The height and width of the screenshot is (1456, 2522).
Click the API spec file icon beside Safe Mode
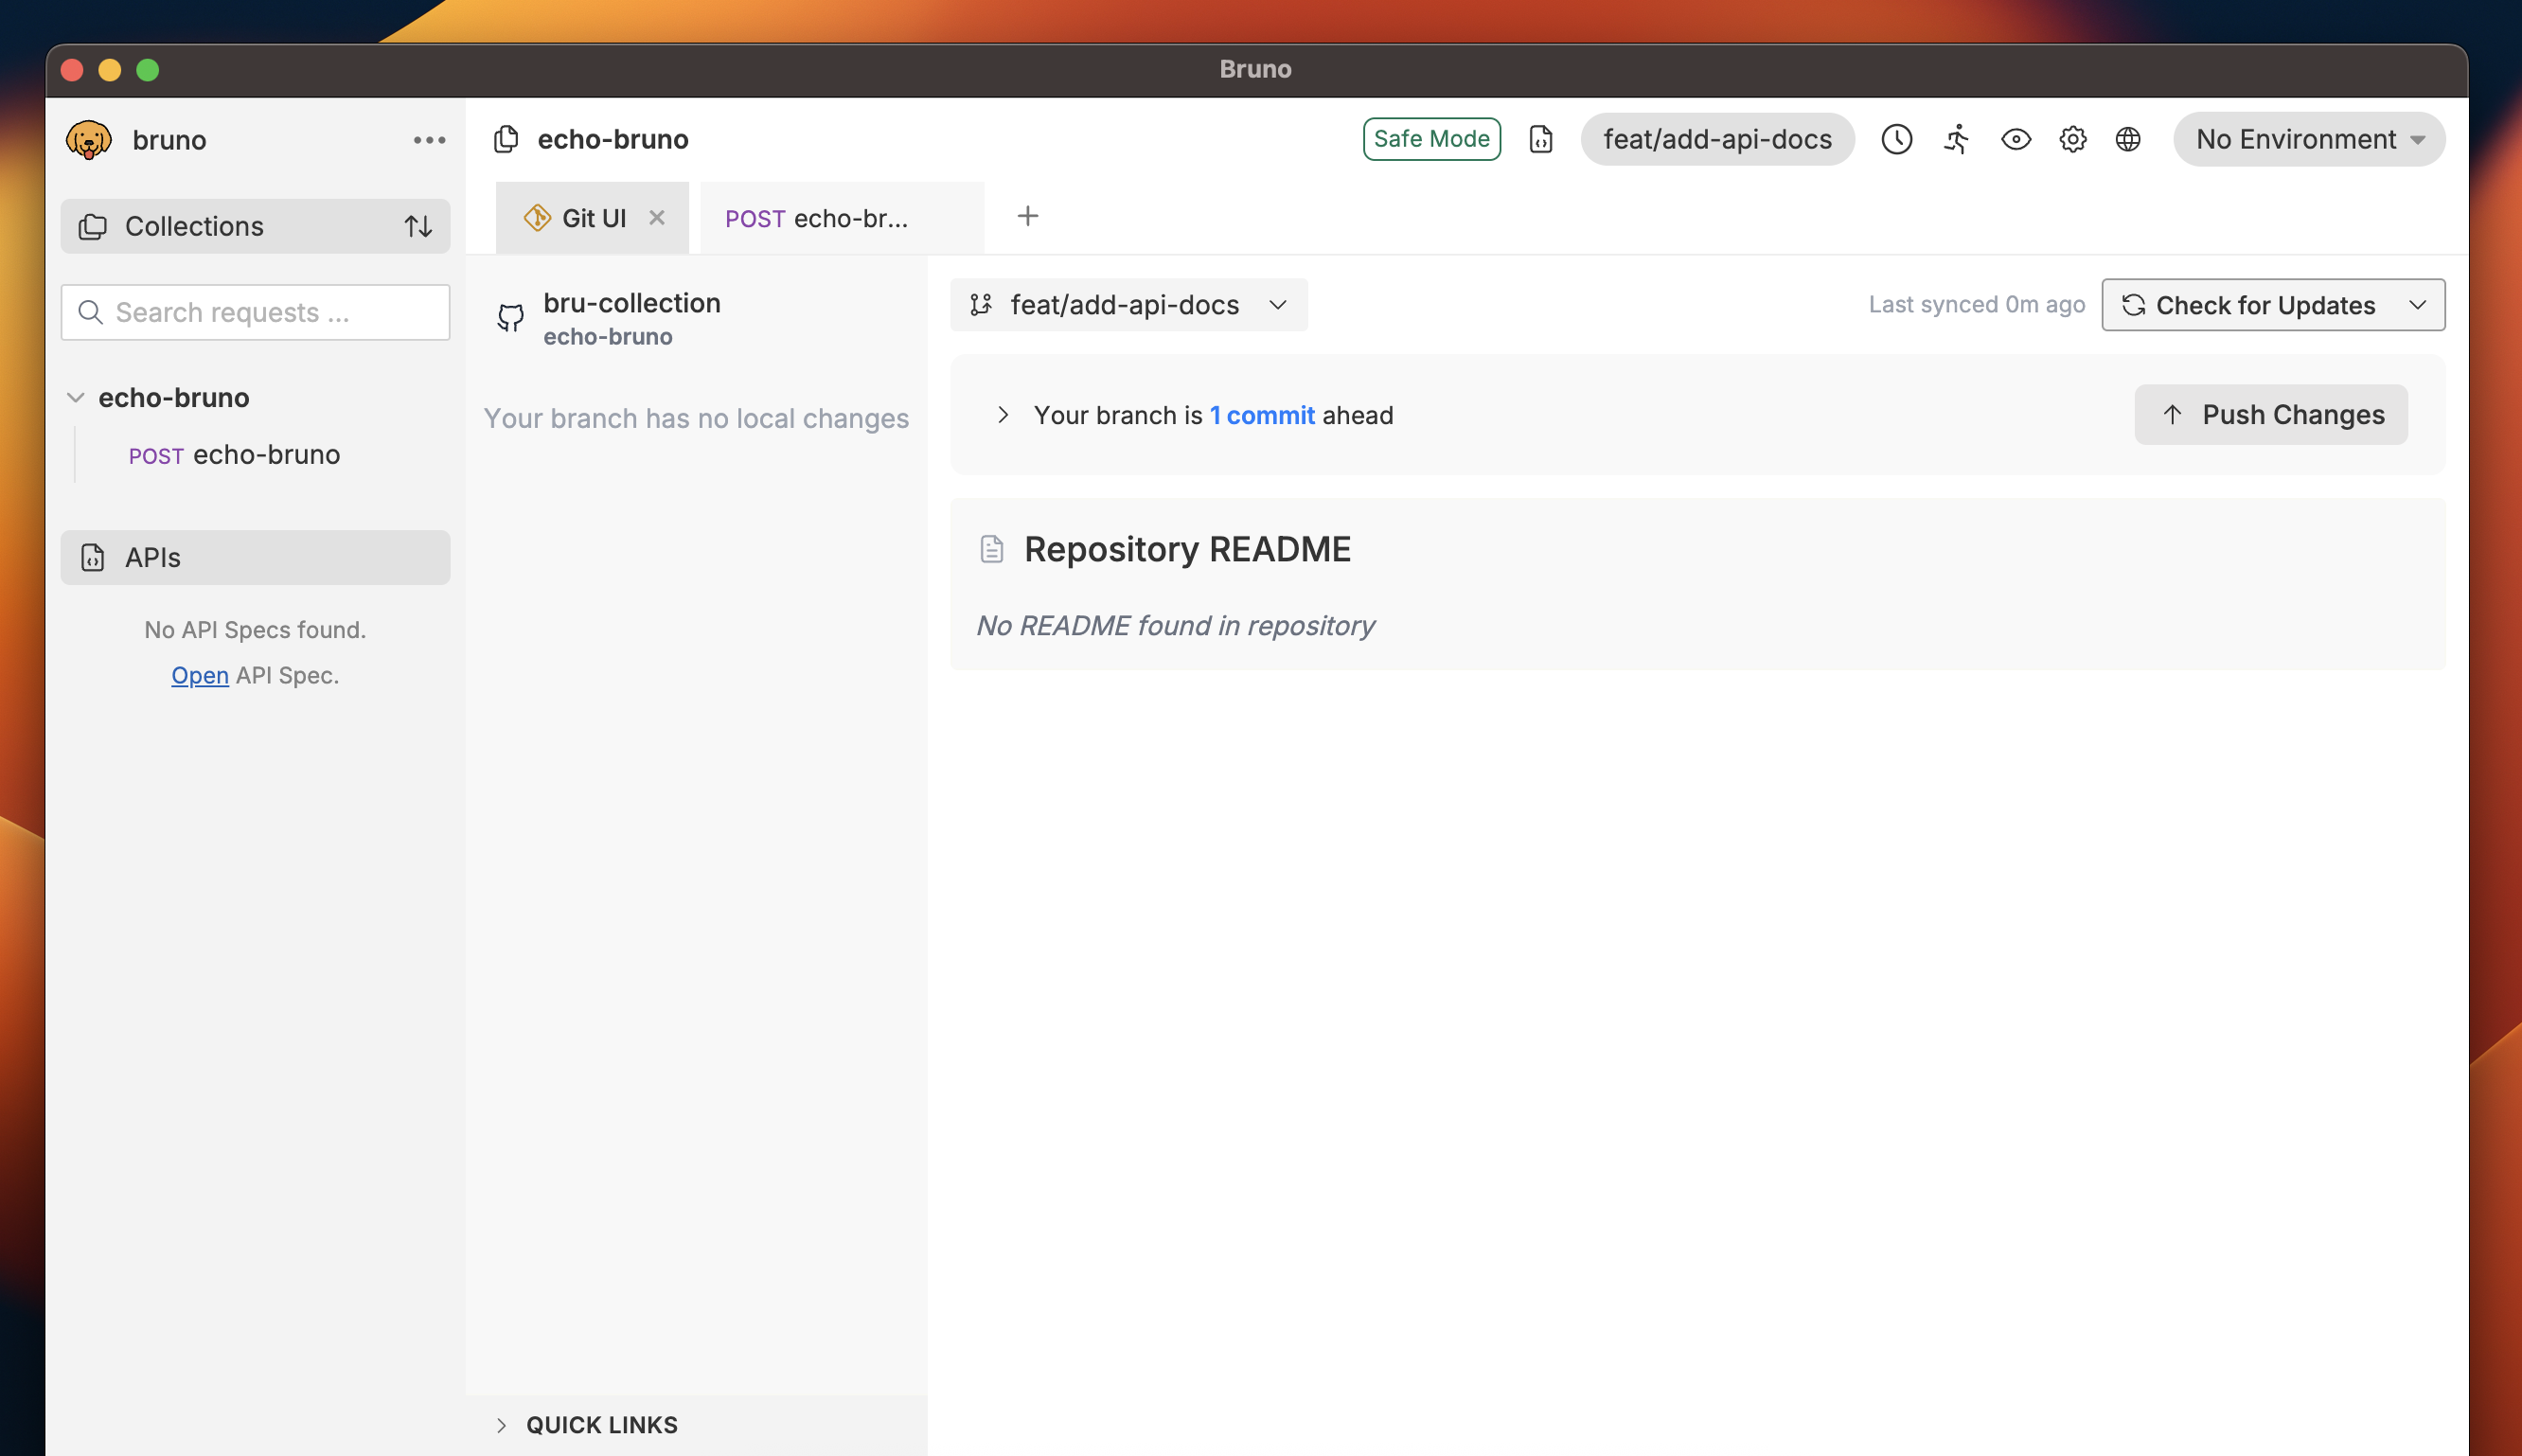[1540, 139]
